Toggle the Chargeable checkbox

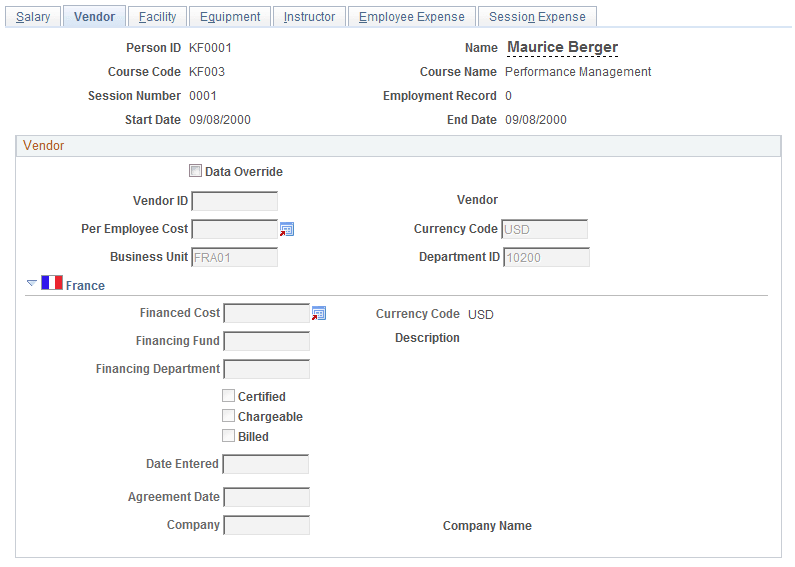[x=229, y=416]
